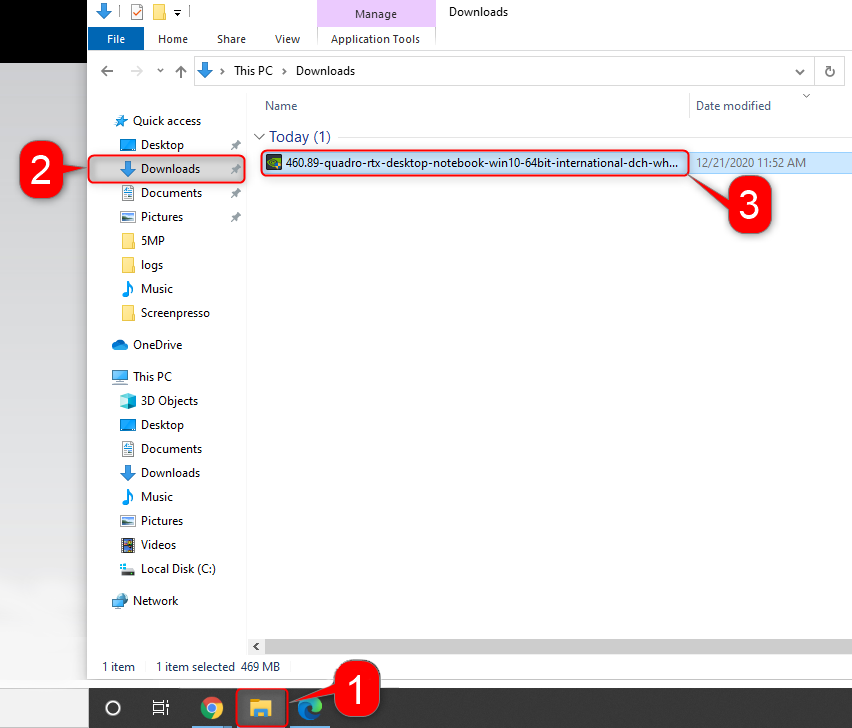
Task: Collapse the Today (1) group
Action: (x=259, y=136)
